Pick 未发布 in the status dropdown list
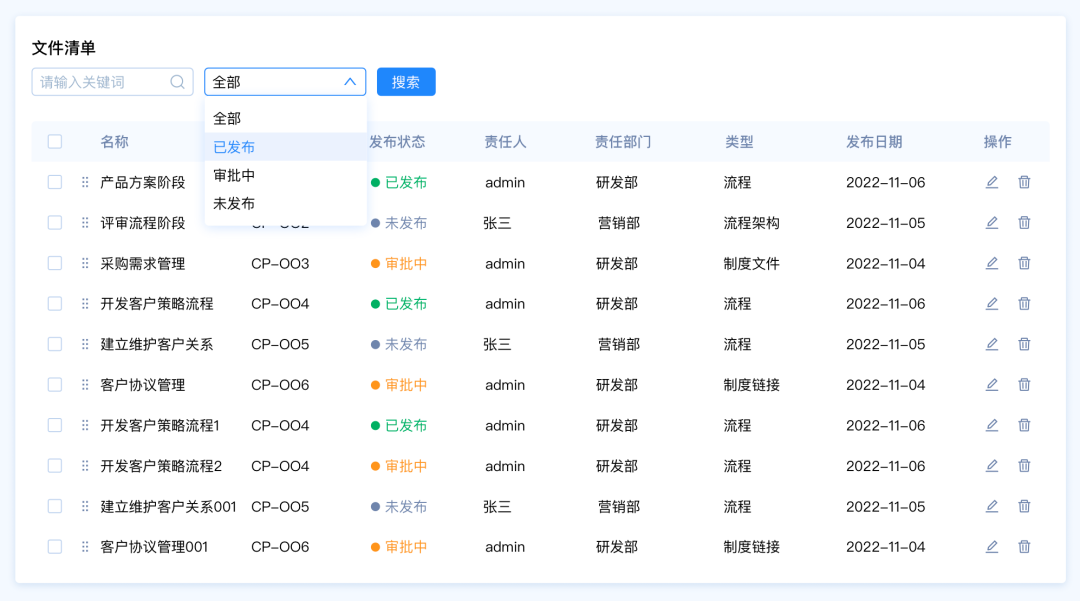This screenshot has width=1080, height=601. point(234,203)
